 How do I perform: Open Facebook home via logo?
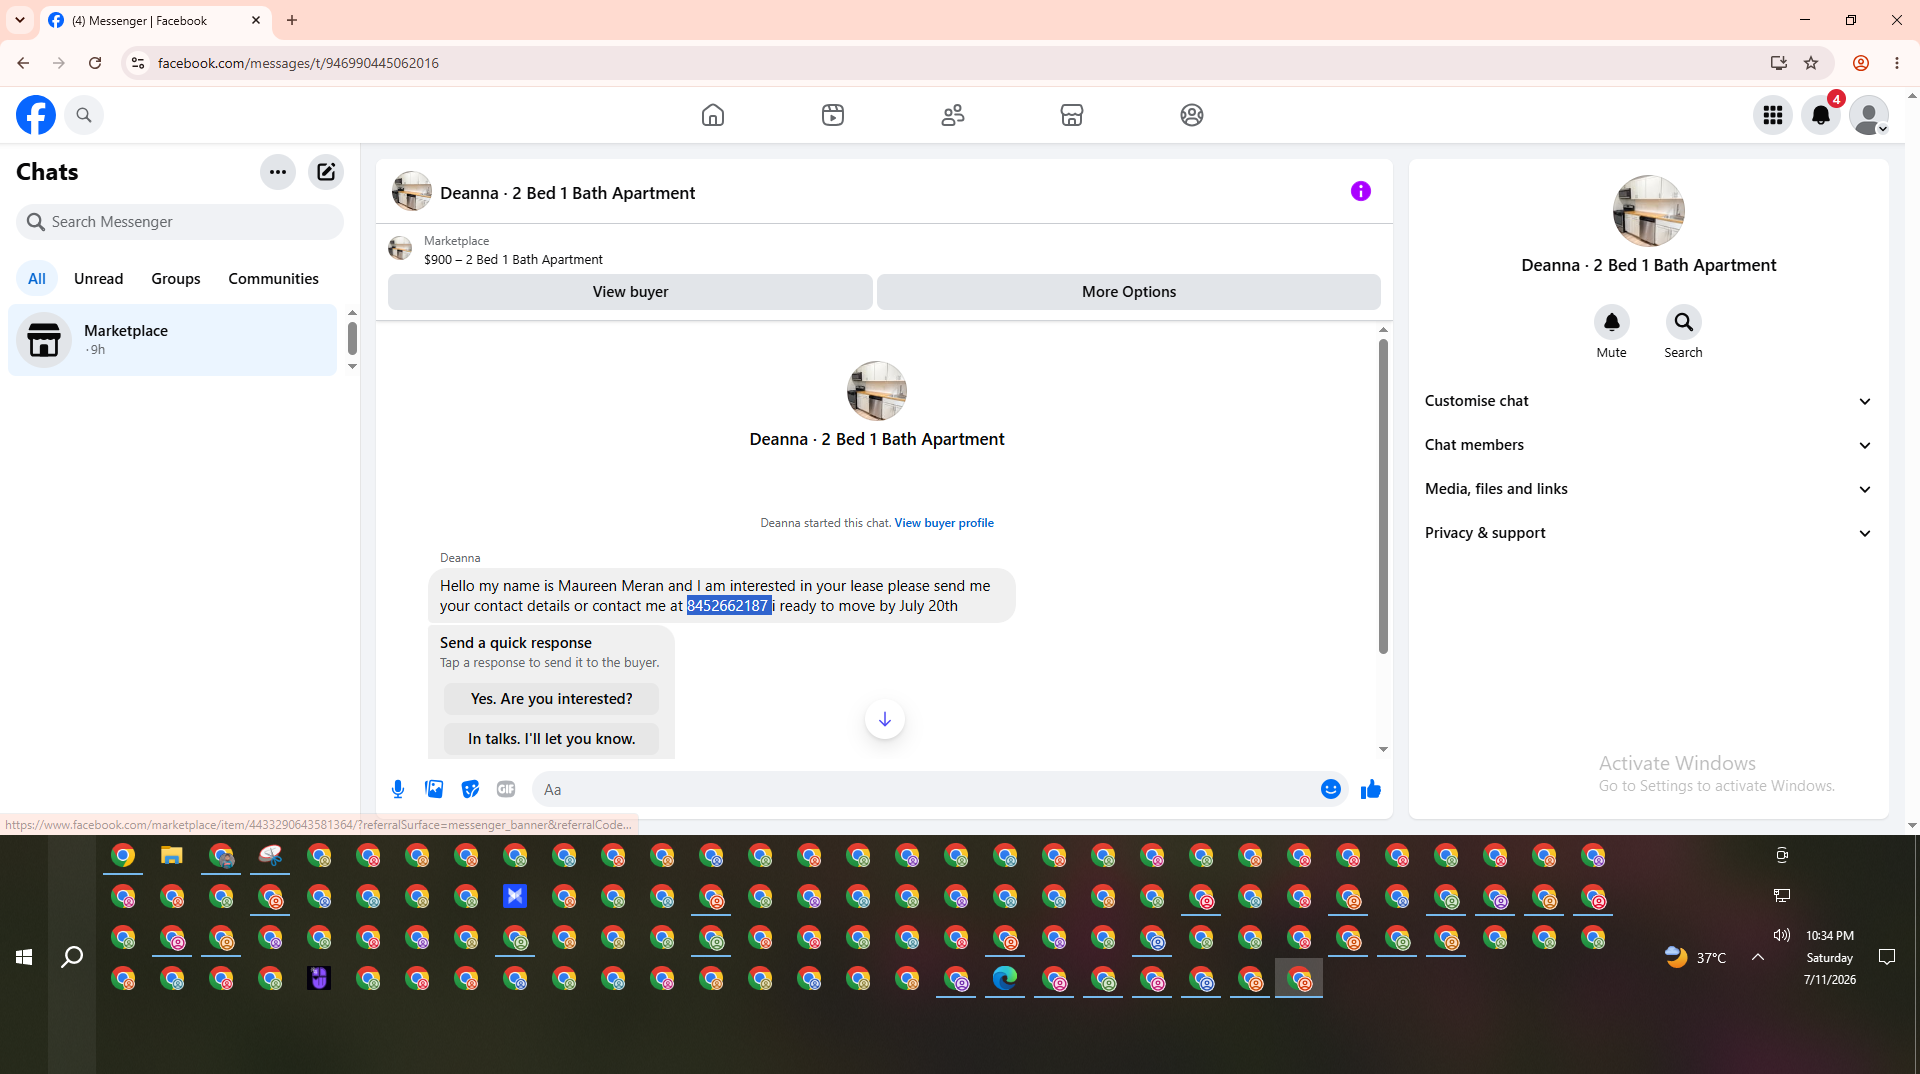[x=36, y=115]
